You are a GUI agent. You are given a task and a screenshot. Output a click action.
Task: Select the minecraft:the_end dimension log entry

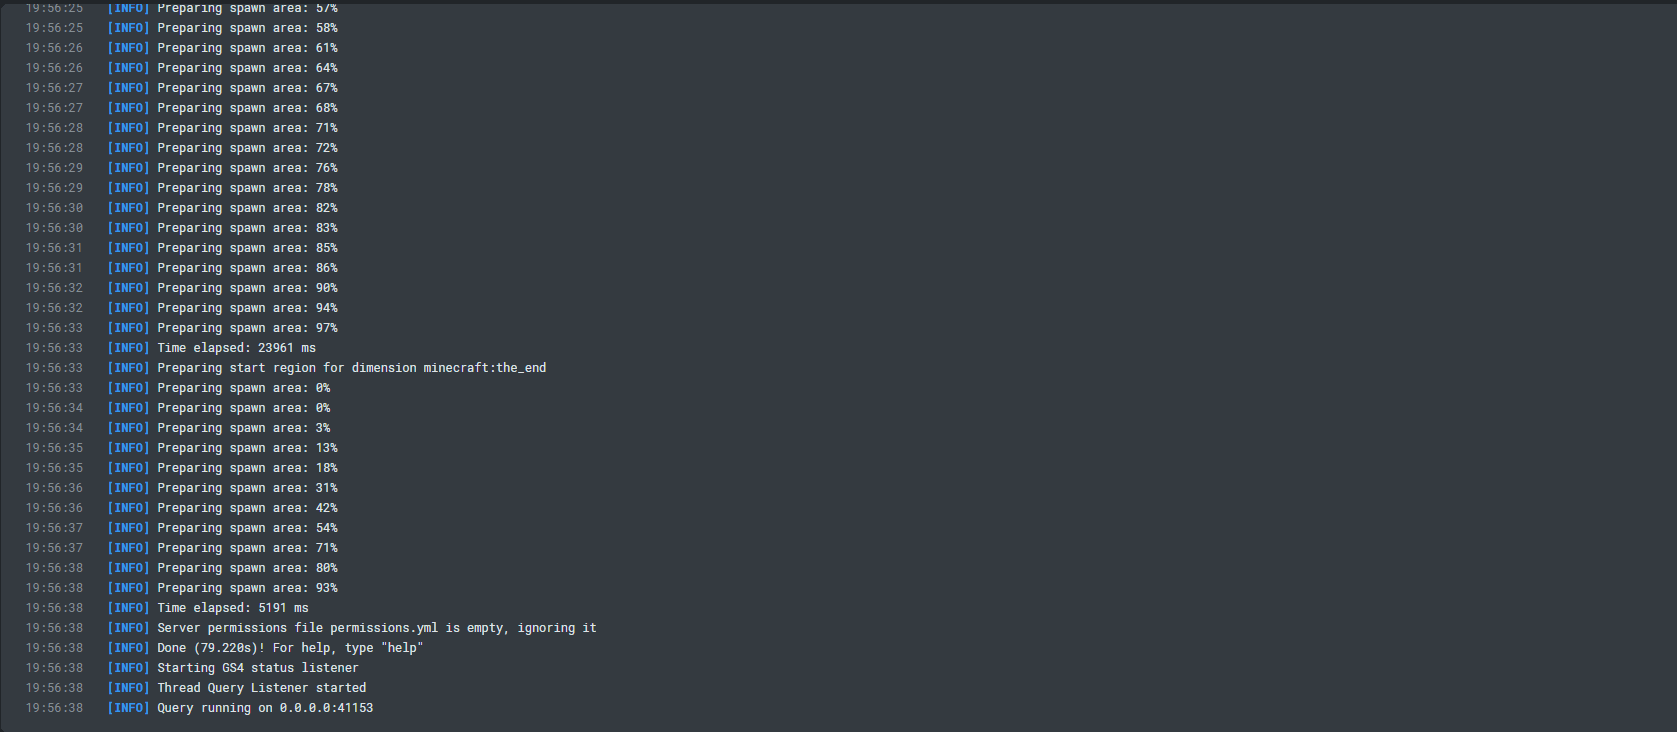point(351,368)
